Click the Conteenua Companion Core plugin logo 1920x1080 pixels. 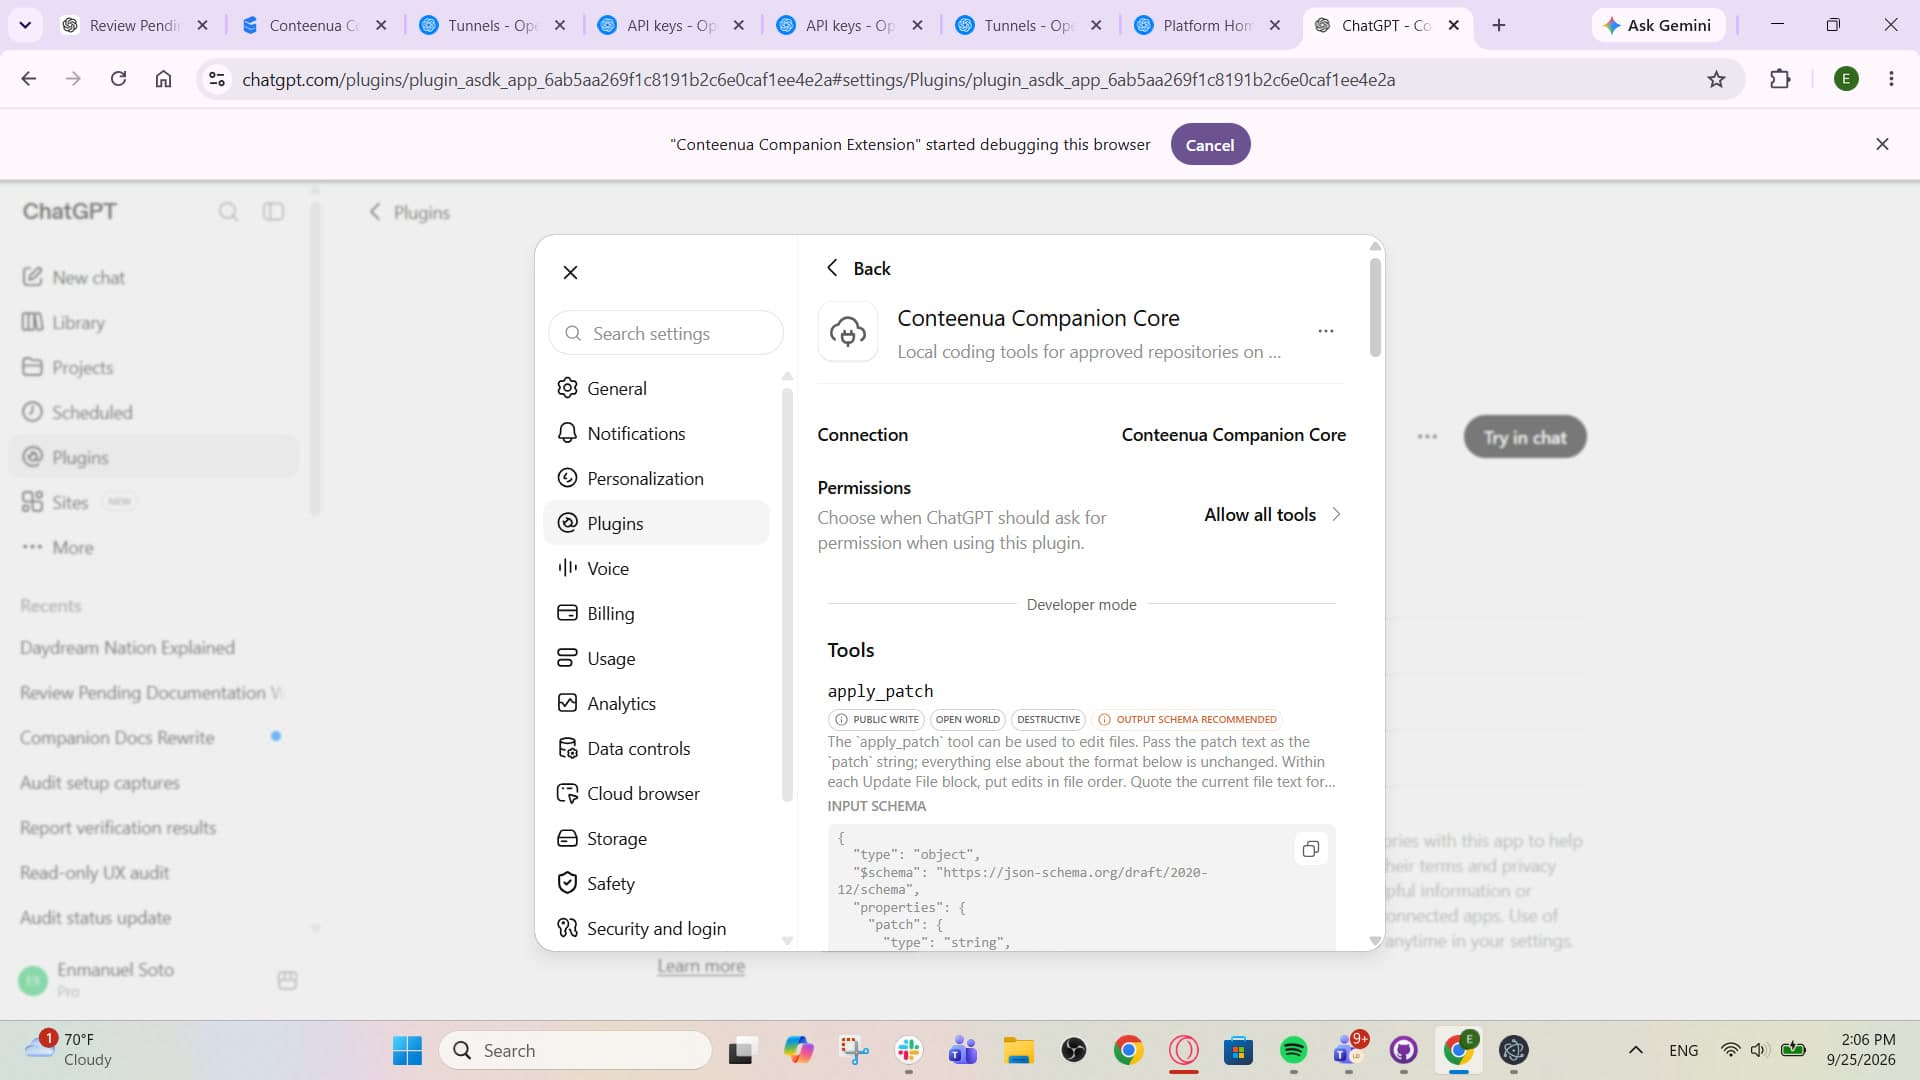848,332
